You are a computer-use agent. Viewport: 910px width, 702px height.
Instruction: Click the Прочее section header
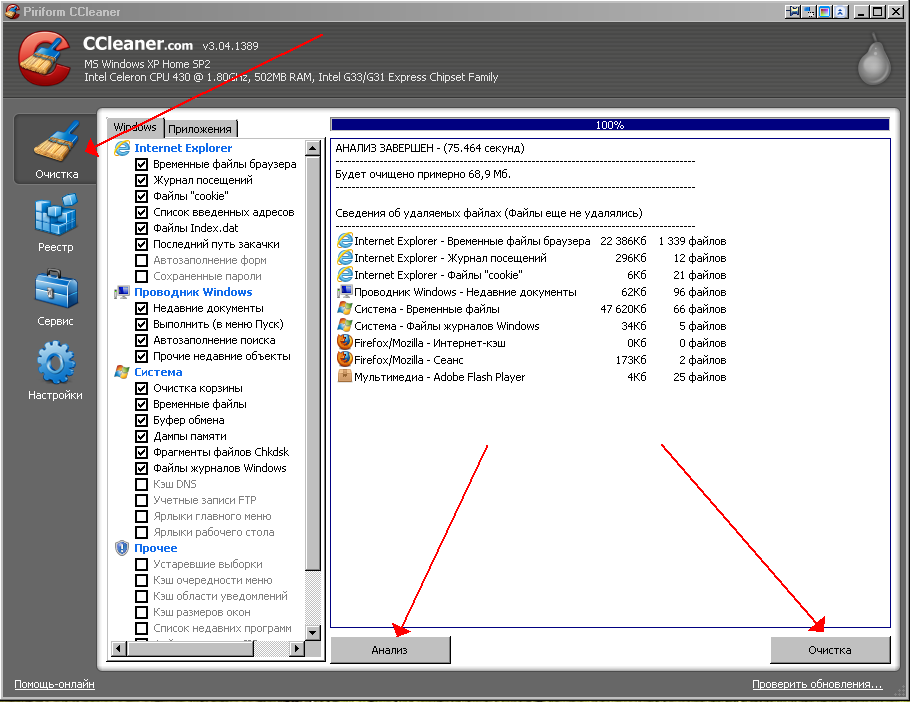(x=156, y=548)
